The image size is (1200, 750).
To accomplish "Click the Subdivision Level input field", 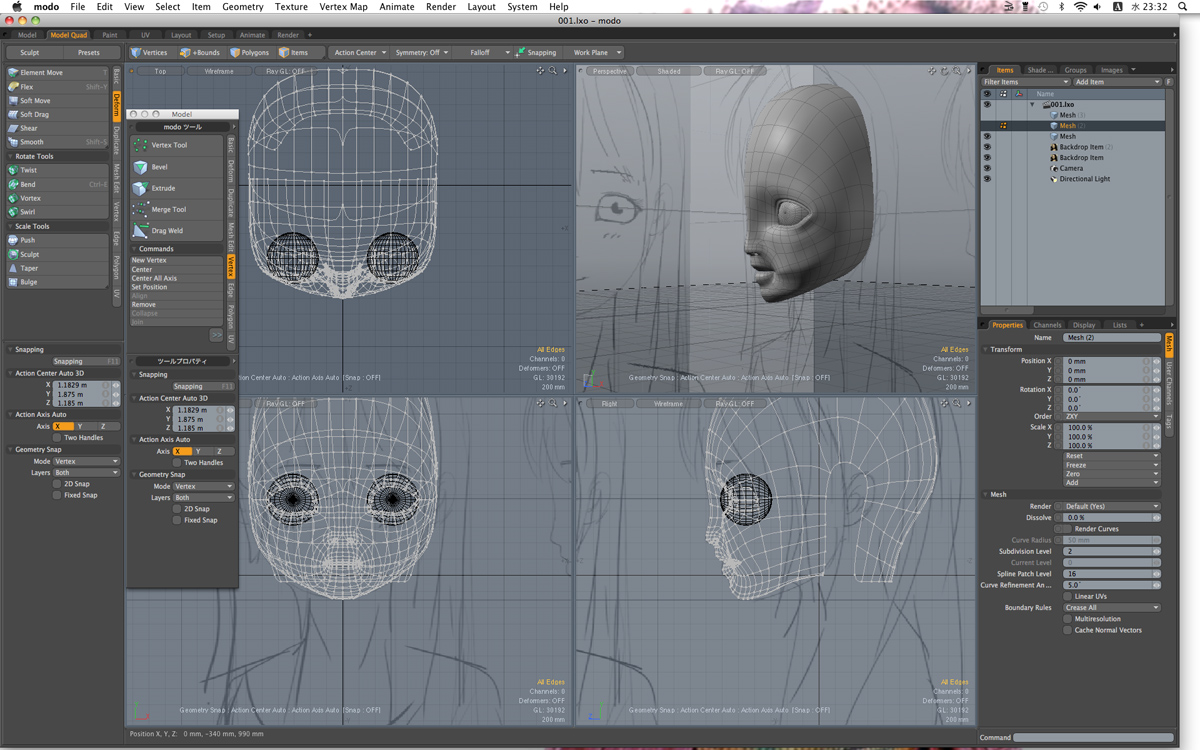I will click(x=1106, y=551).
